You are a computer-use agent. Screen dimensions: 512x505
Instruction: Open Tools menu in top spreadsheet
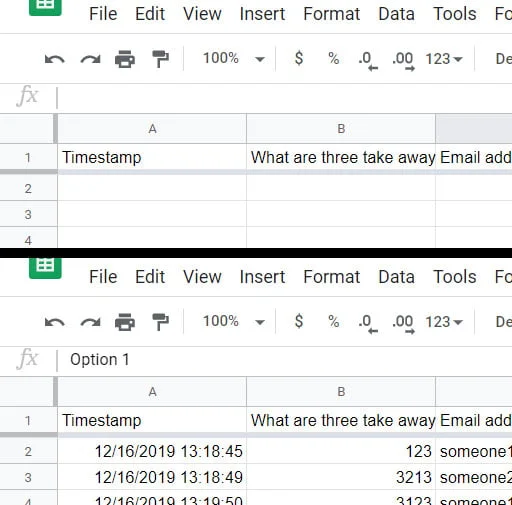pos(455,14)
